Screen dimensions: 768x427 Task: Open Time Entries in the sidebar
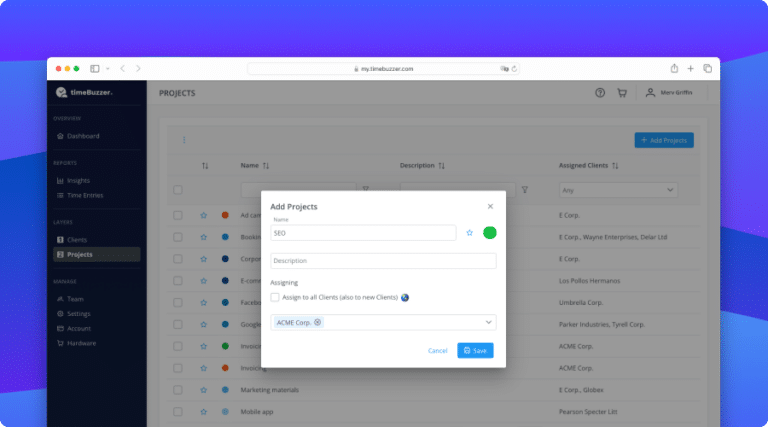coord(80,195)
